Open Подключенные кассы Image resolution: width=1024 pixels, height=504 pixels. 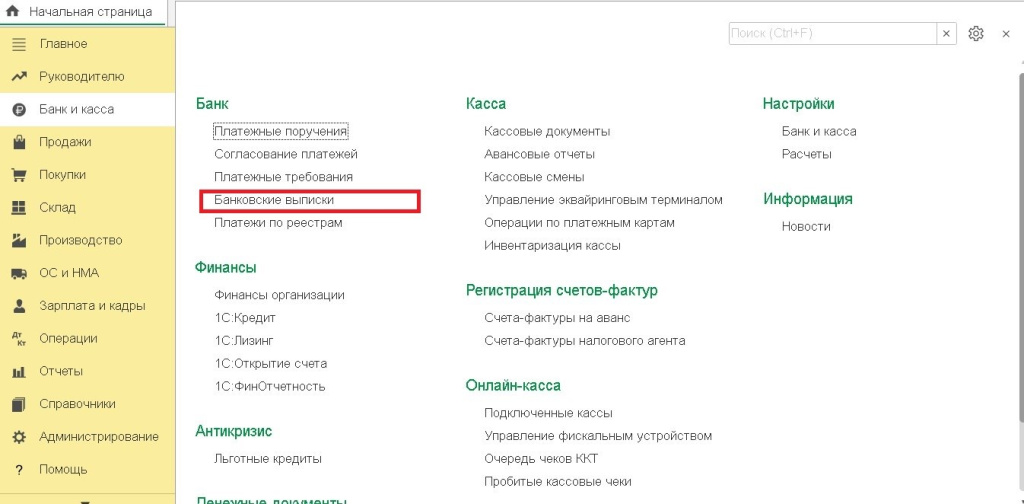pos(549,413)
